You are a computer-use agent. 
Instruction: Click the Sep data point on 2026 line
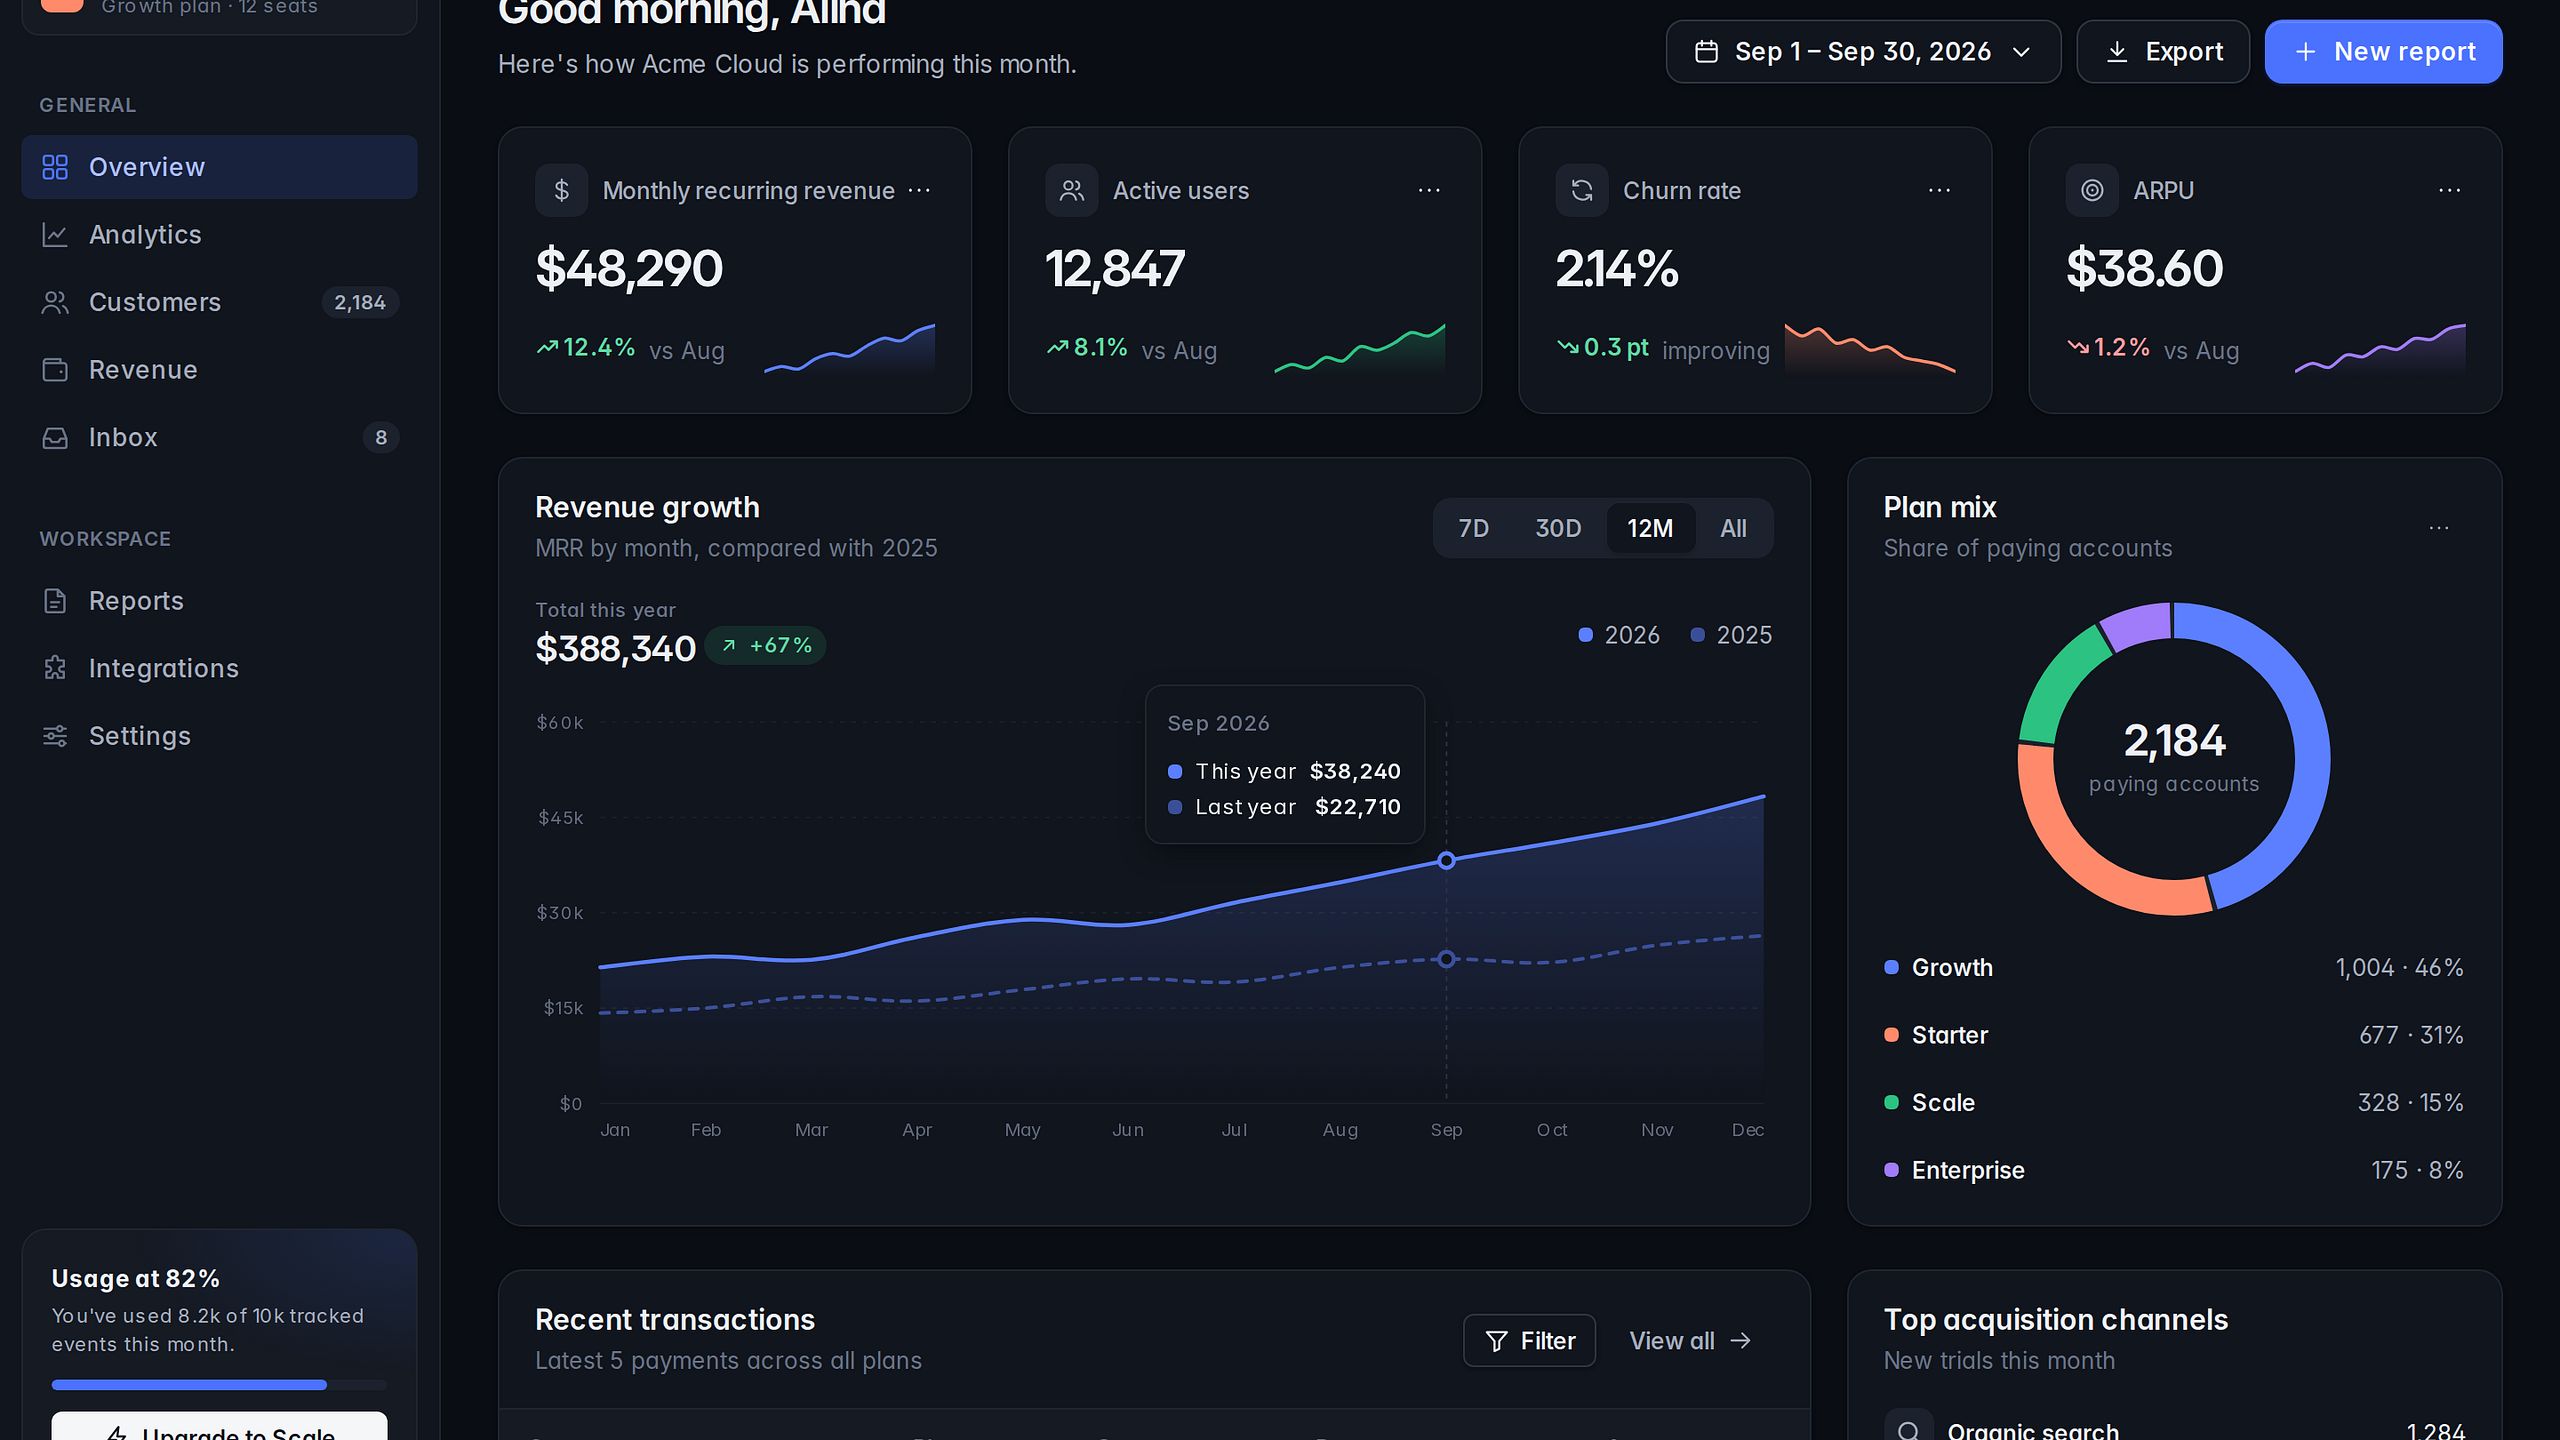point(1446,860)
